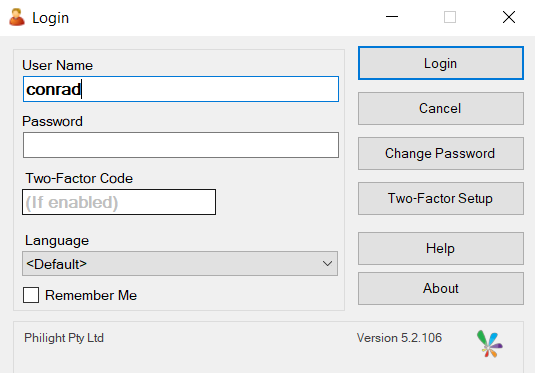Click the user avatar icon in title bar

tap(17, 17)
